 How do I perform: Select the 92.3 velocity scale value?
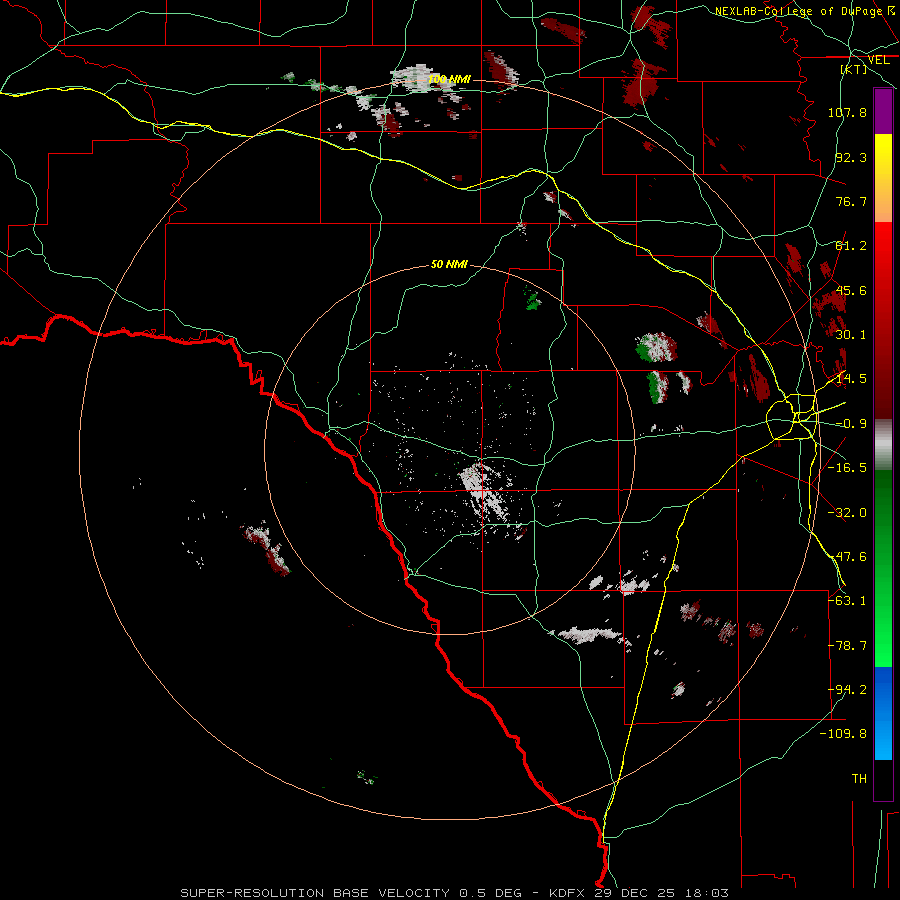pyautogui.click(x=851, y=157)
